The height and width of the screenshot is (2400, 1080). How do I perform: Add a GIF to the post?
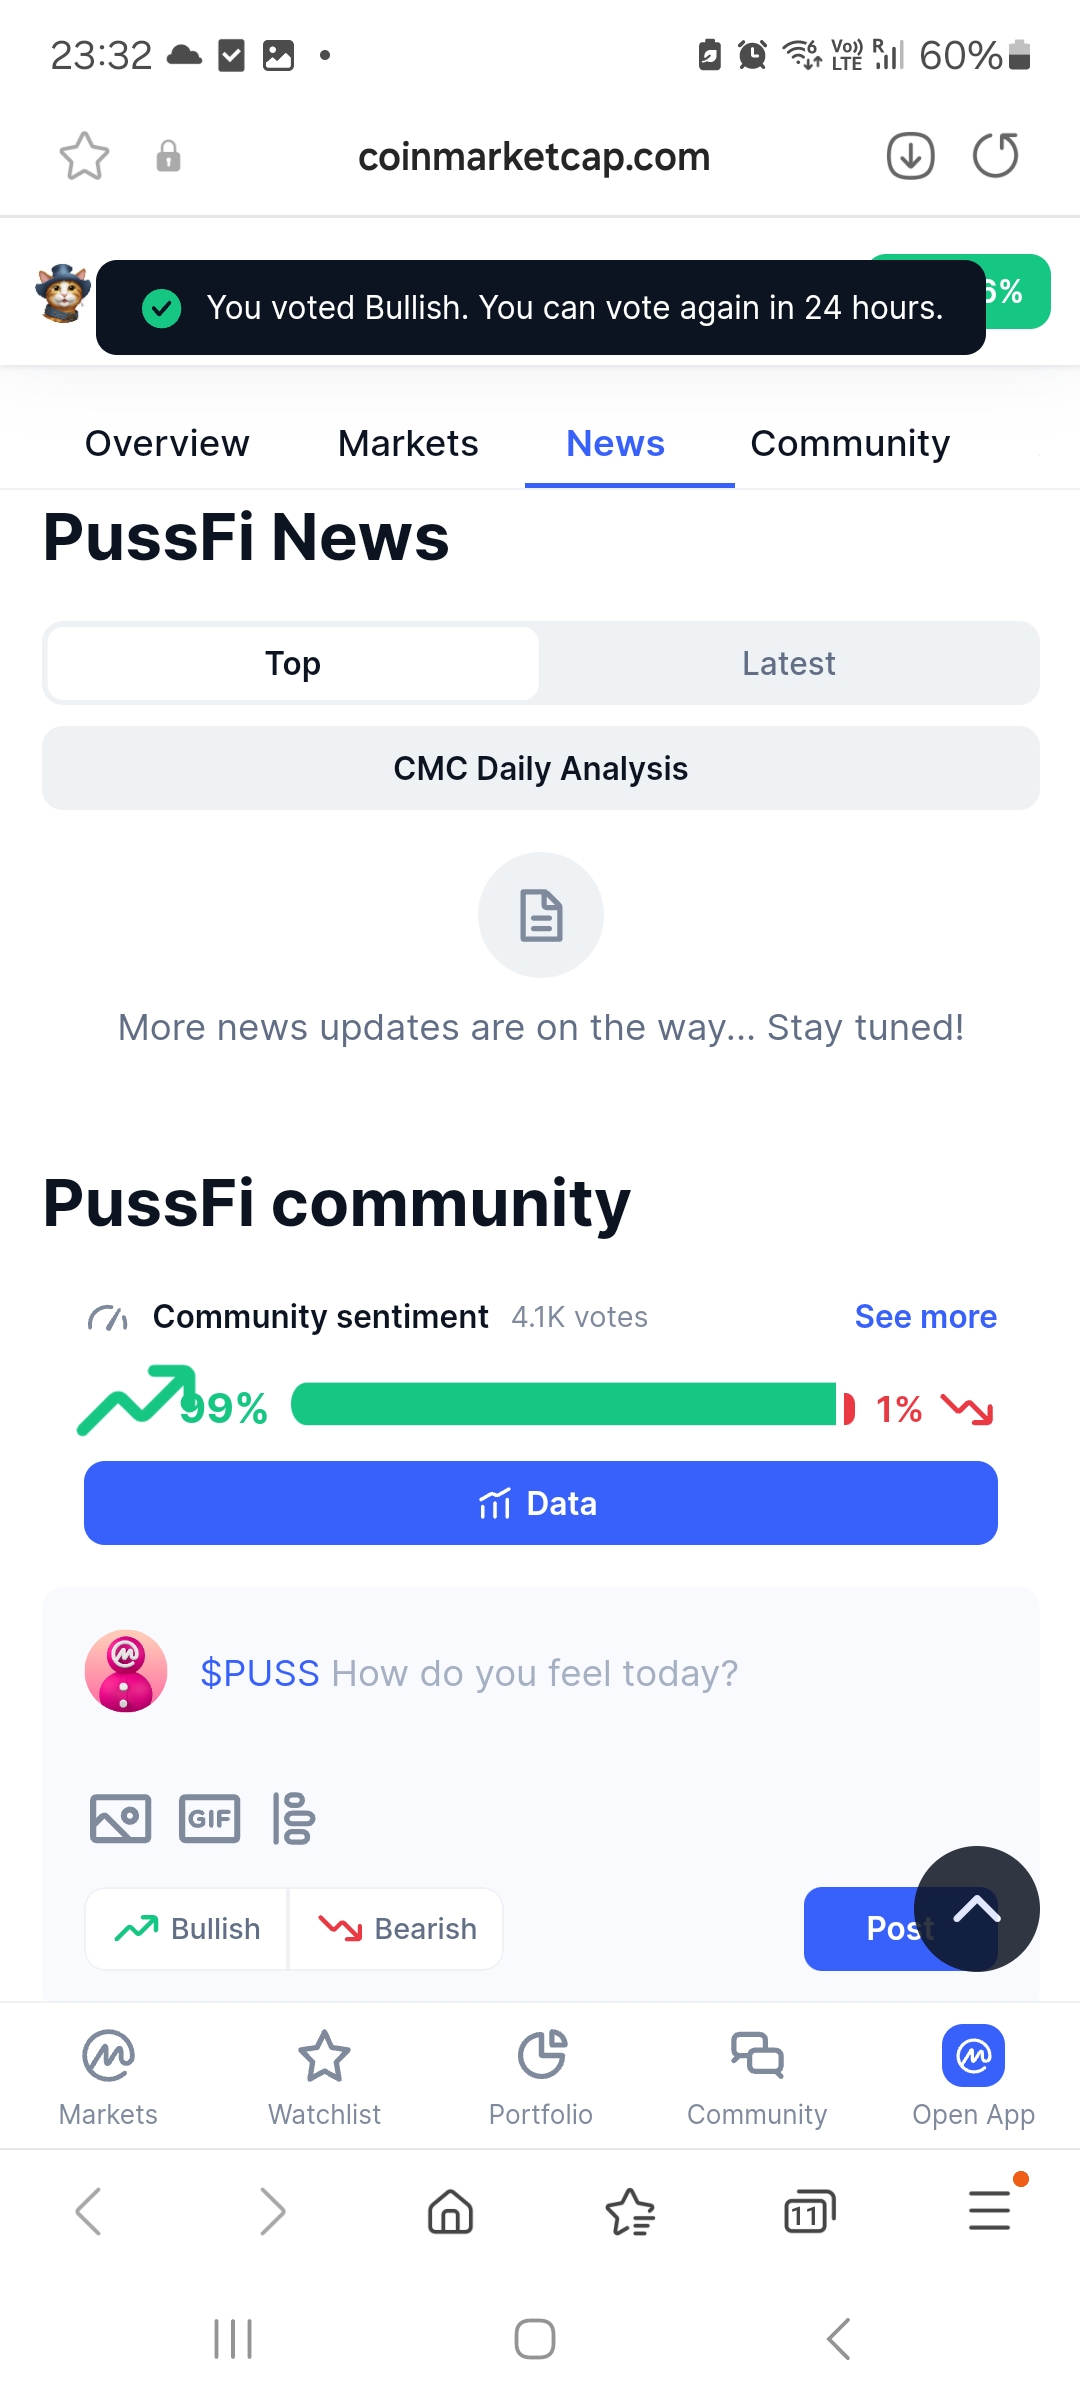209,1818
